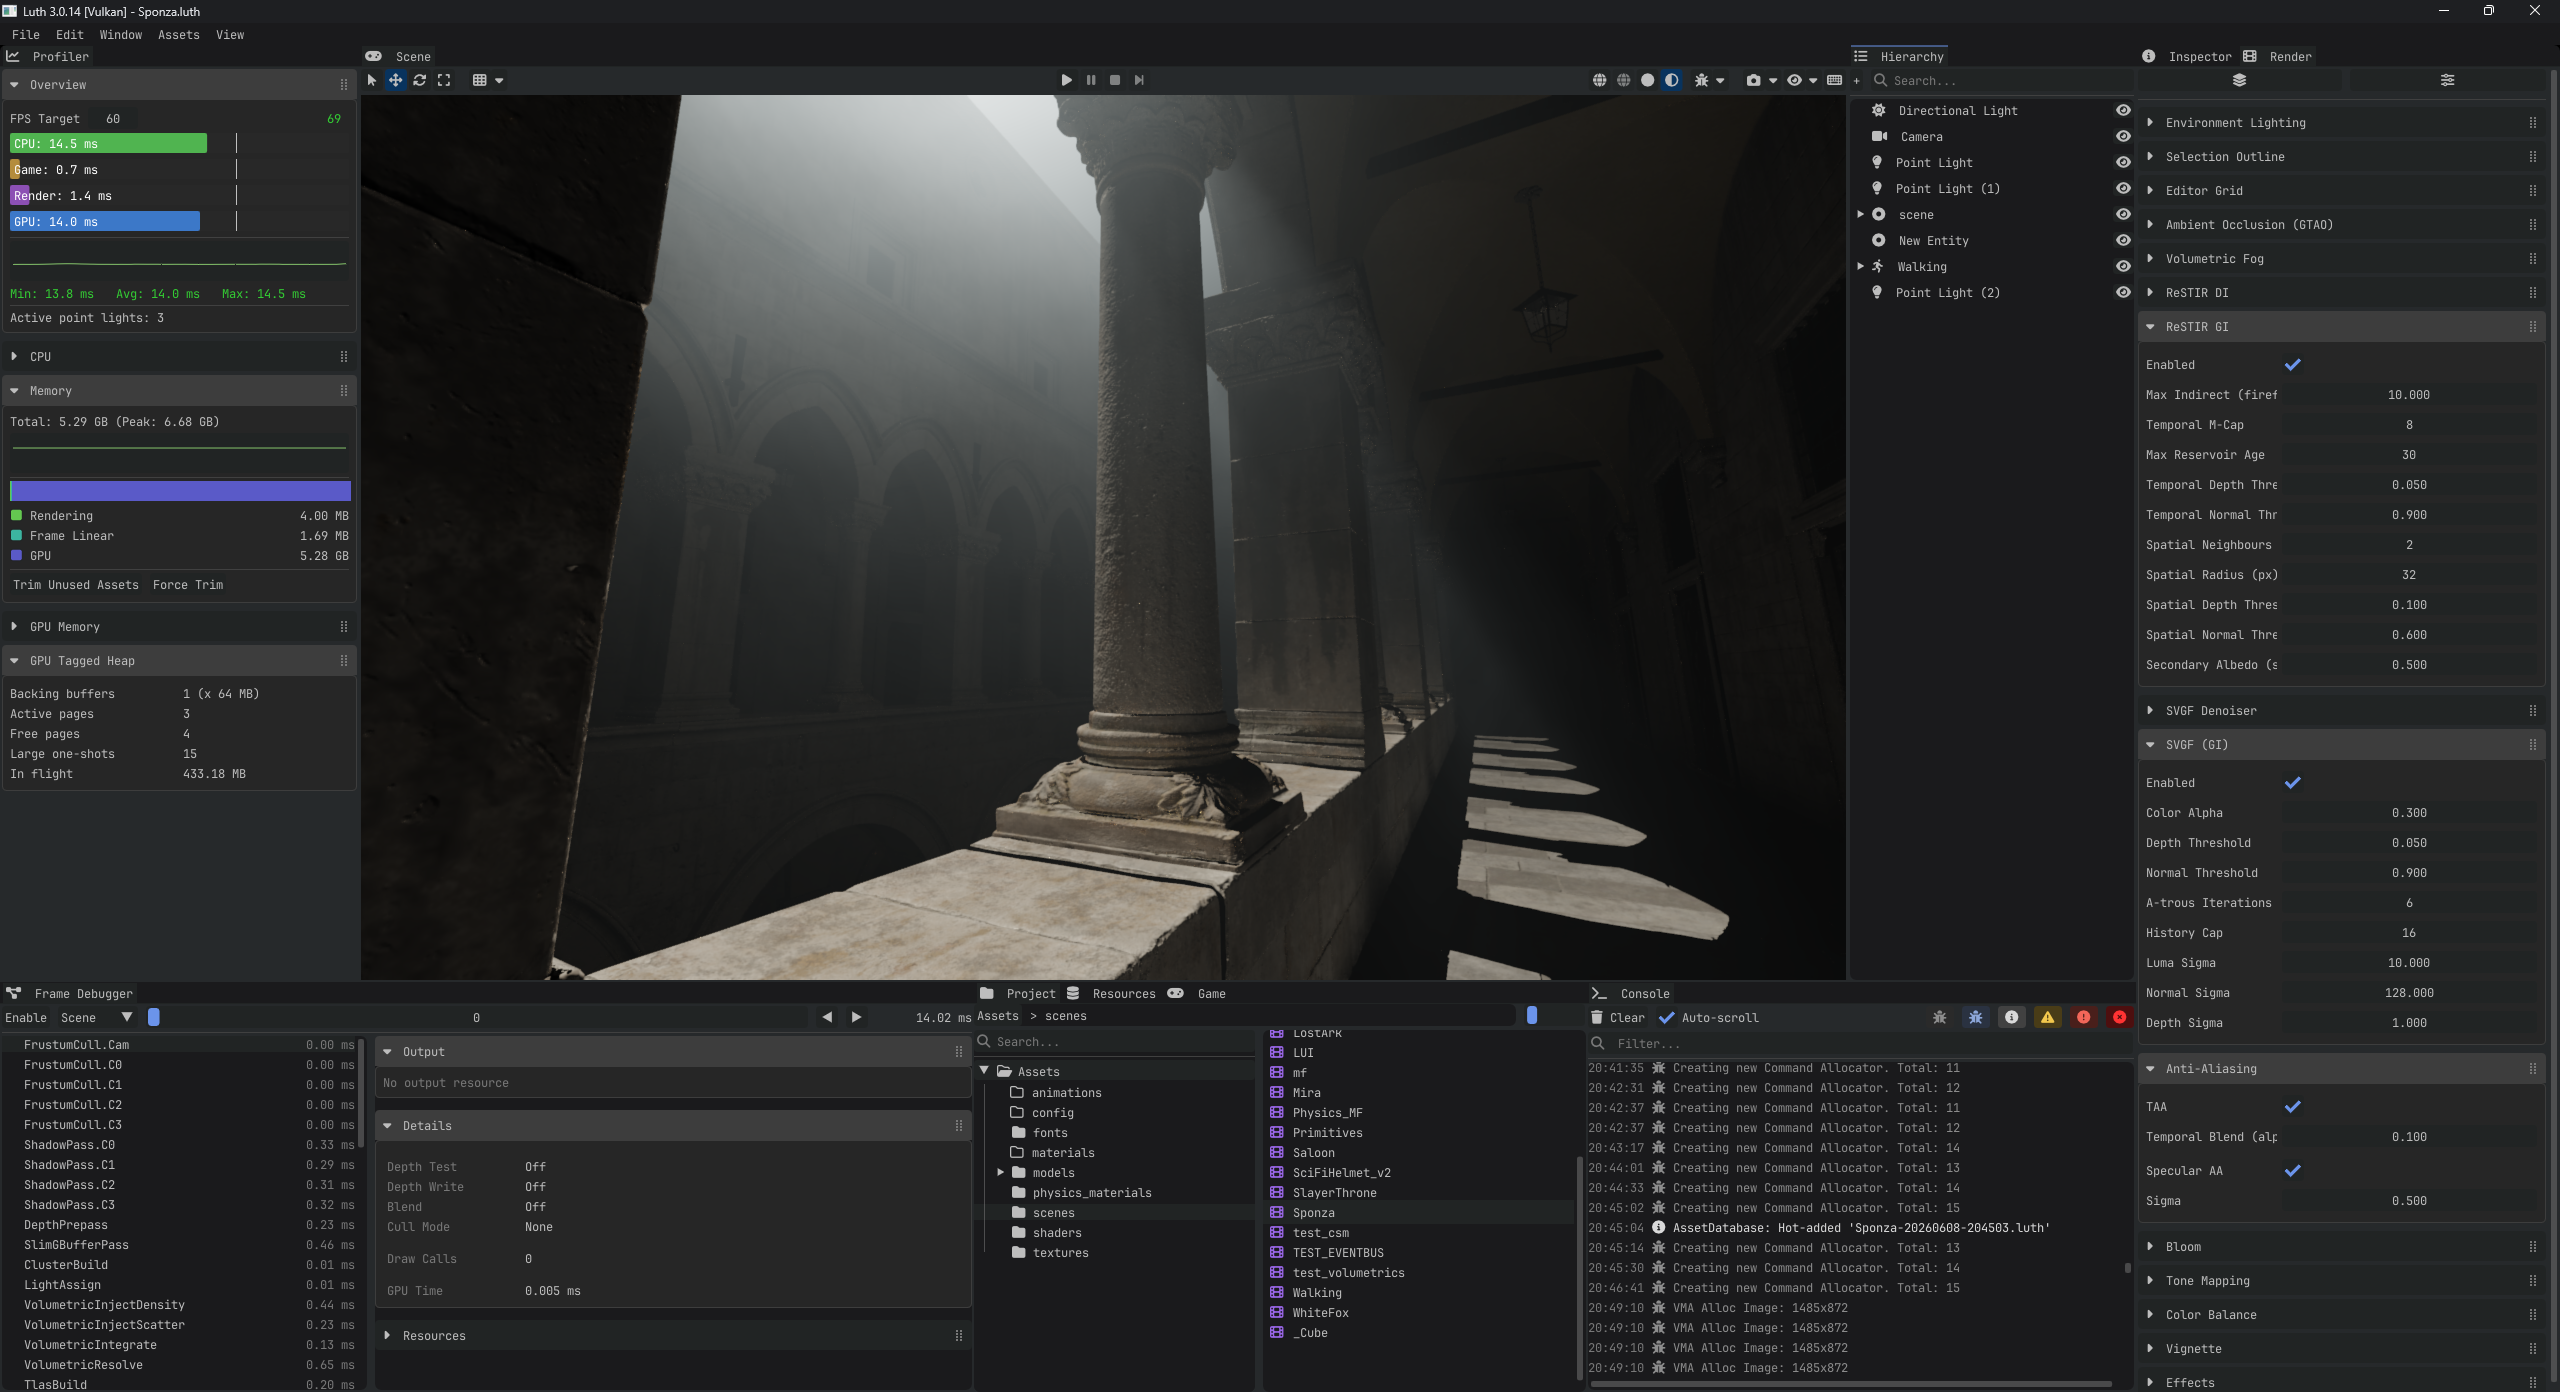This screenshot has width=2560, height=1392.
Task: Select the half-filled circle shading mode
Action: [x=1671, y=80]
